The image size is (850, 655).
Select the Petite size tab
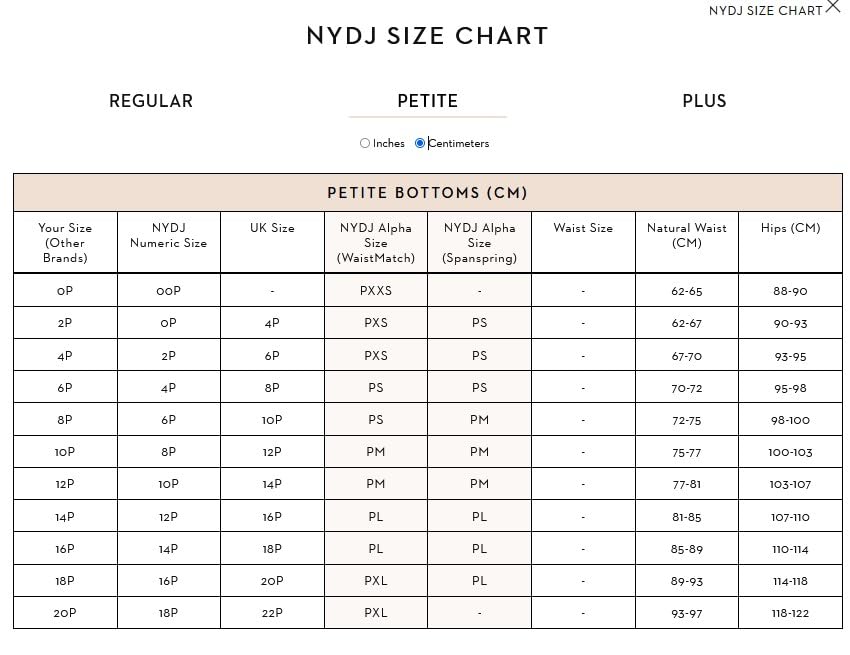pyautogui.click(x=427, y=101)
